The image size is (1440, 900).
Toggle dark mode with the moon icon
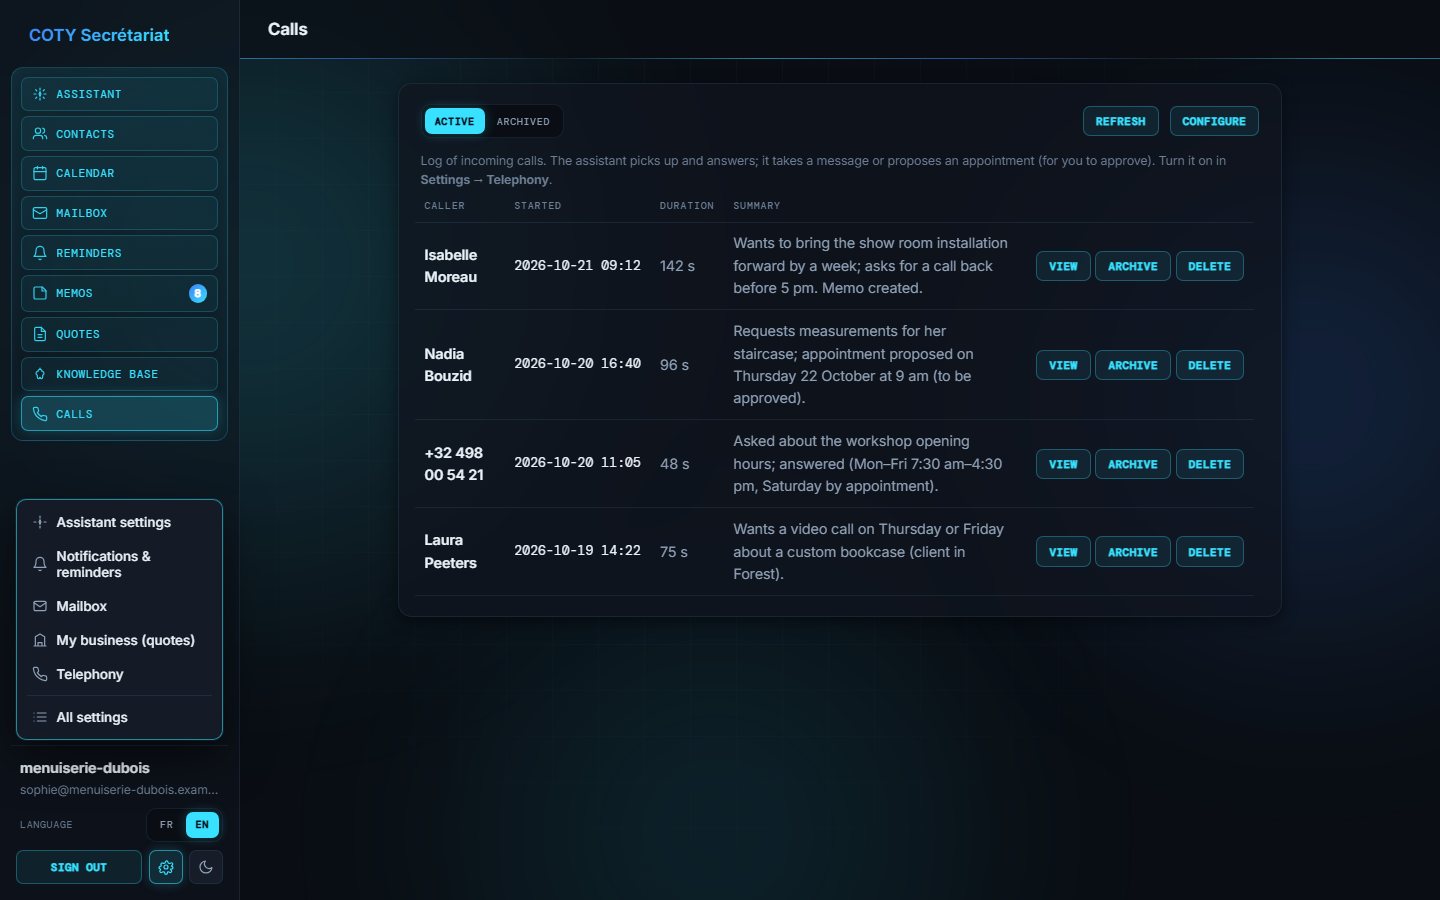(206, 867)
